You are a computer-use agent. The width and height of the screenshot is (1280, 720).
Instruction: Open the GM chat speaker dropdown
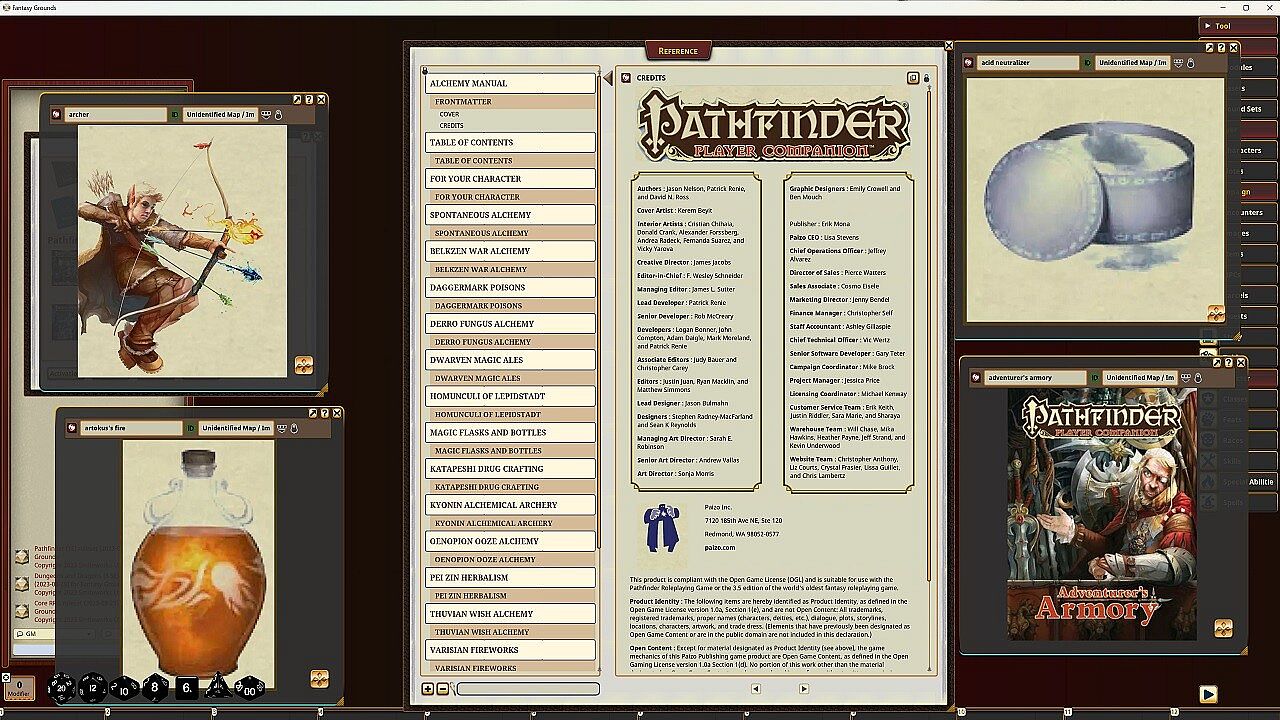pos(52,634)
